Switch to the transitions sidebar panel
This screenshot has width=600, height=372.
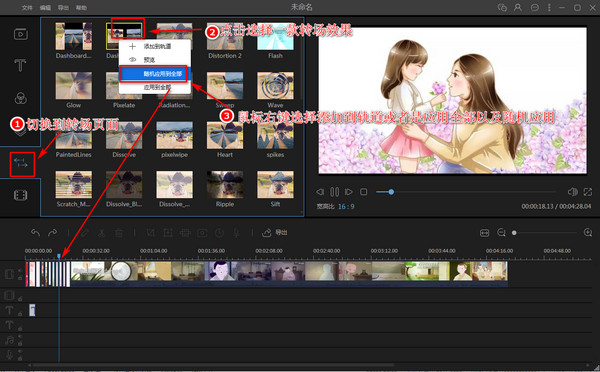pos(21,163)
